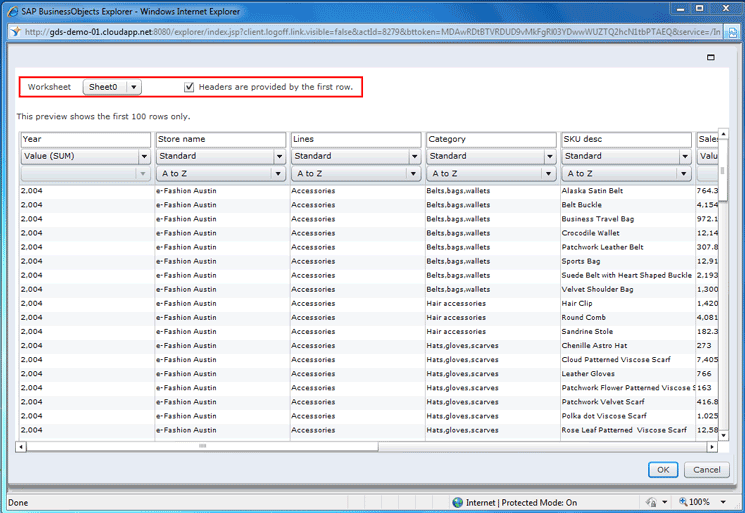Open the A to Z sort under Lines
Viewport: 745px width, 513px height.
355,174
